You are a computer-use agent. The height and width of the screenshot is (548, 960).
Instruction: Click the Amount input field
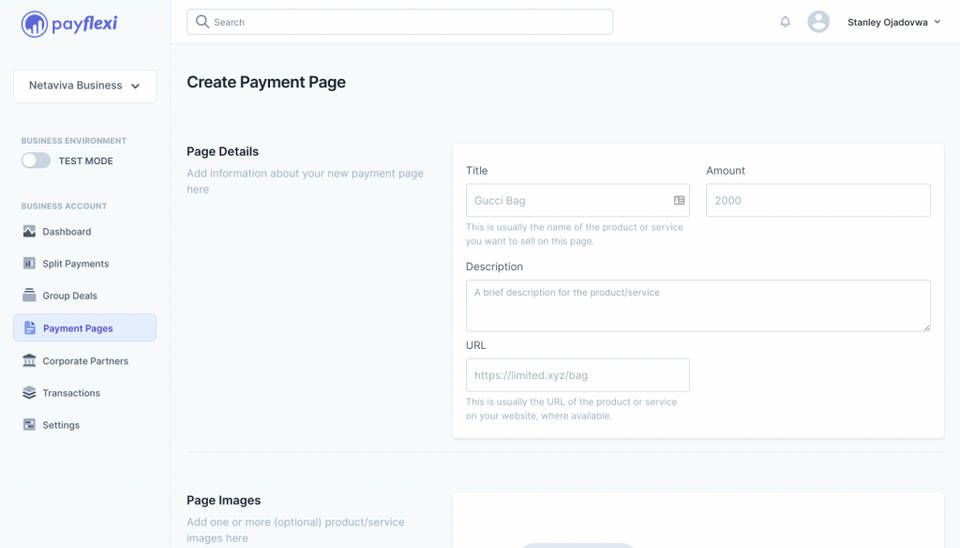[x=818, y=200]
